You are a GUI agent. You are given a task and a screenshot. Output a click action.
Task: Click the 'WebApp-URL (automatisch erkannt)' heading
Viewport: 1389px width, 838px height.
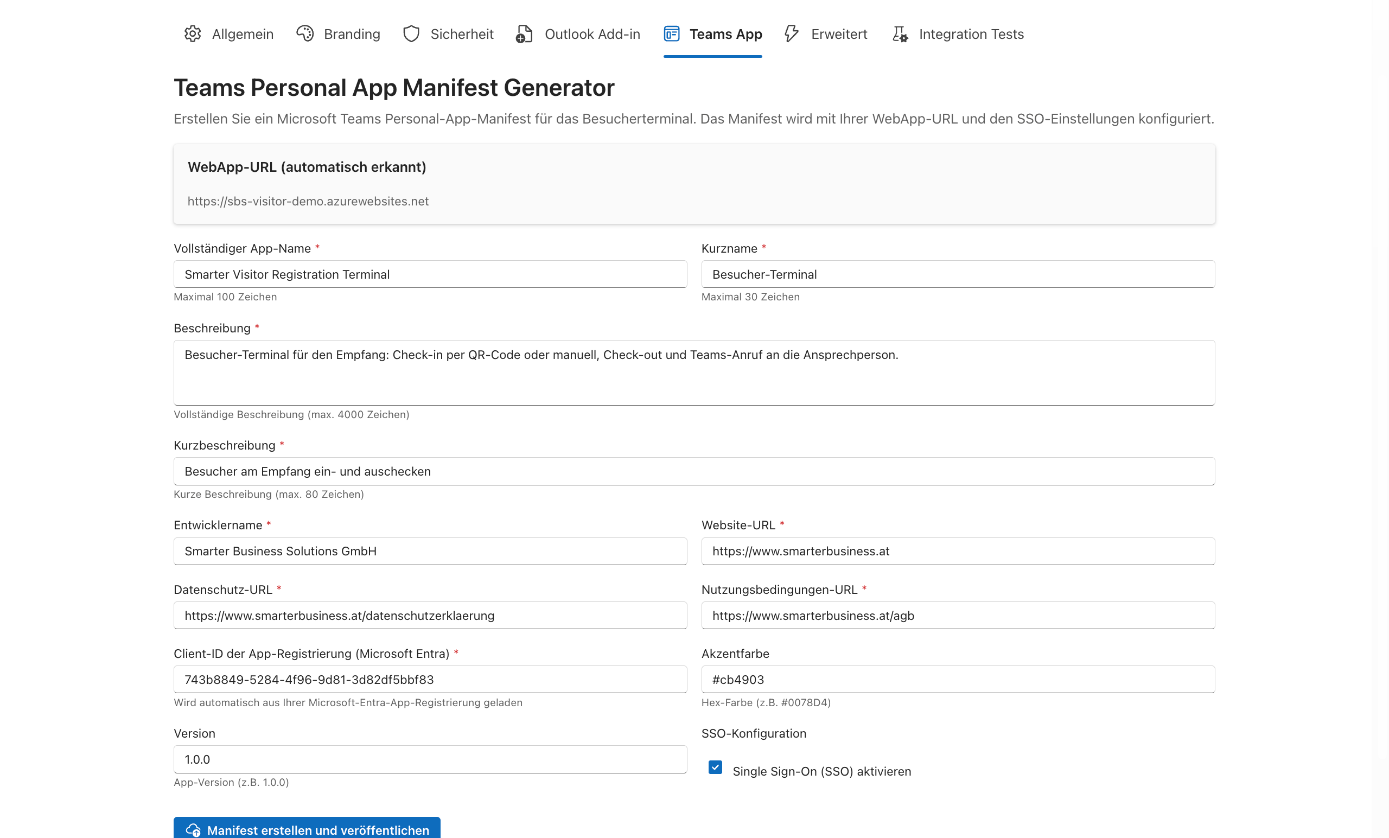tap(307, 167)
